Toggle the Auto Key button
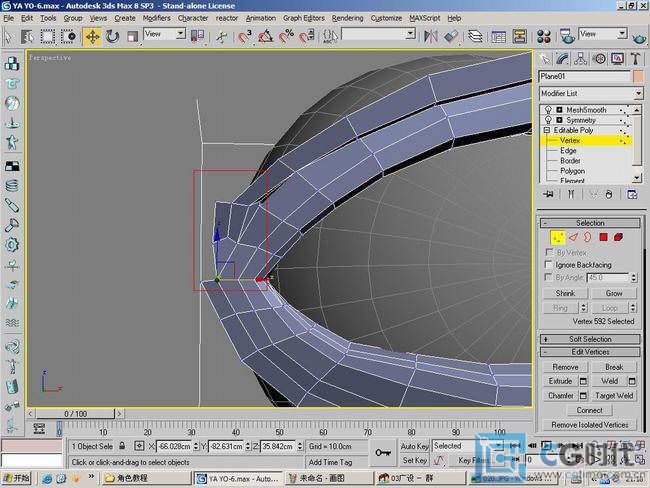The image size is (650, 488). (414, 446)
